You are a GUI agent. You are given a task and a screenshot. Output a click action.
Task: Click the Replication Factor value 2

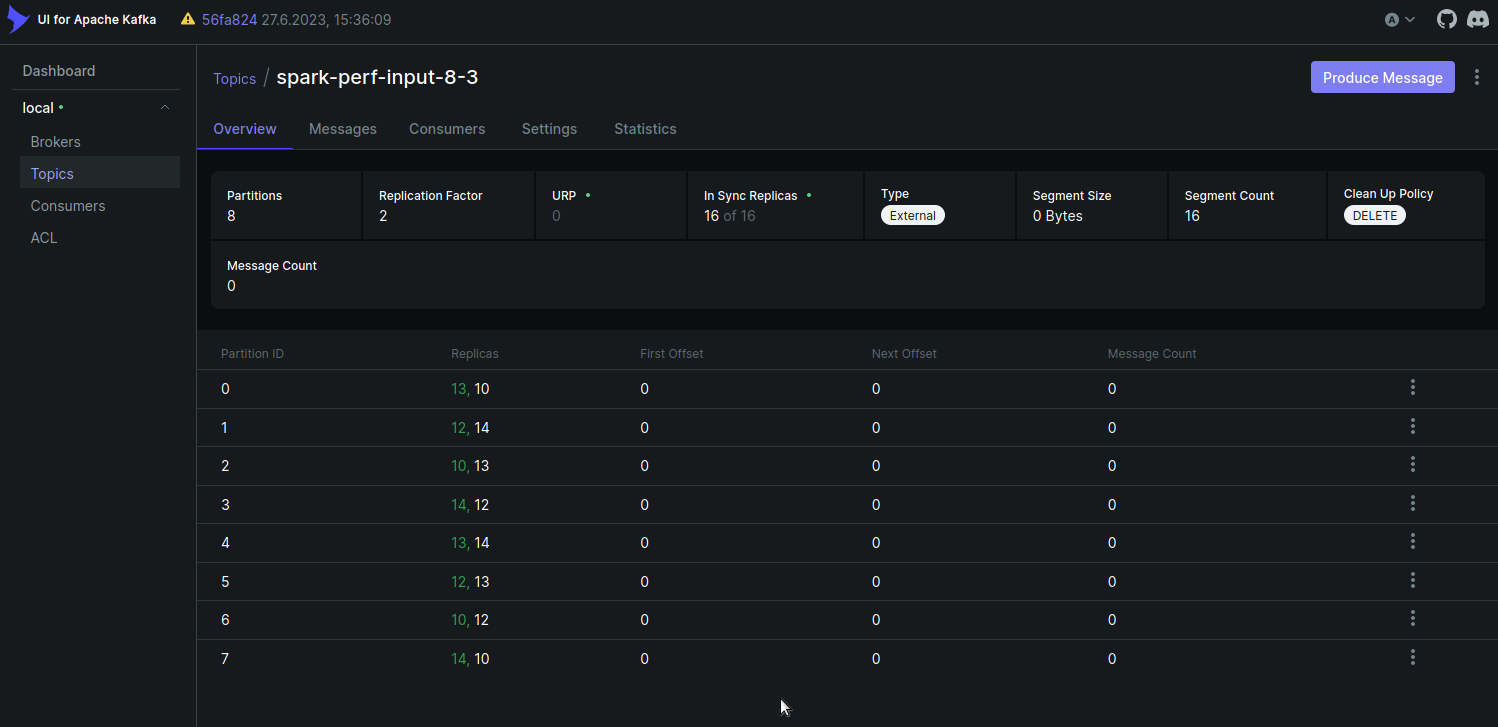point(383,216)
